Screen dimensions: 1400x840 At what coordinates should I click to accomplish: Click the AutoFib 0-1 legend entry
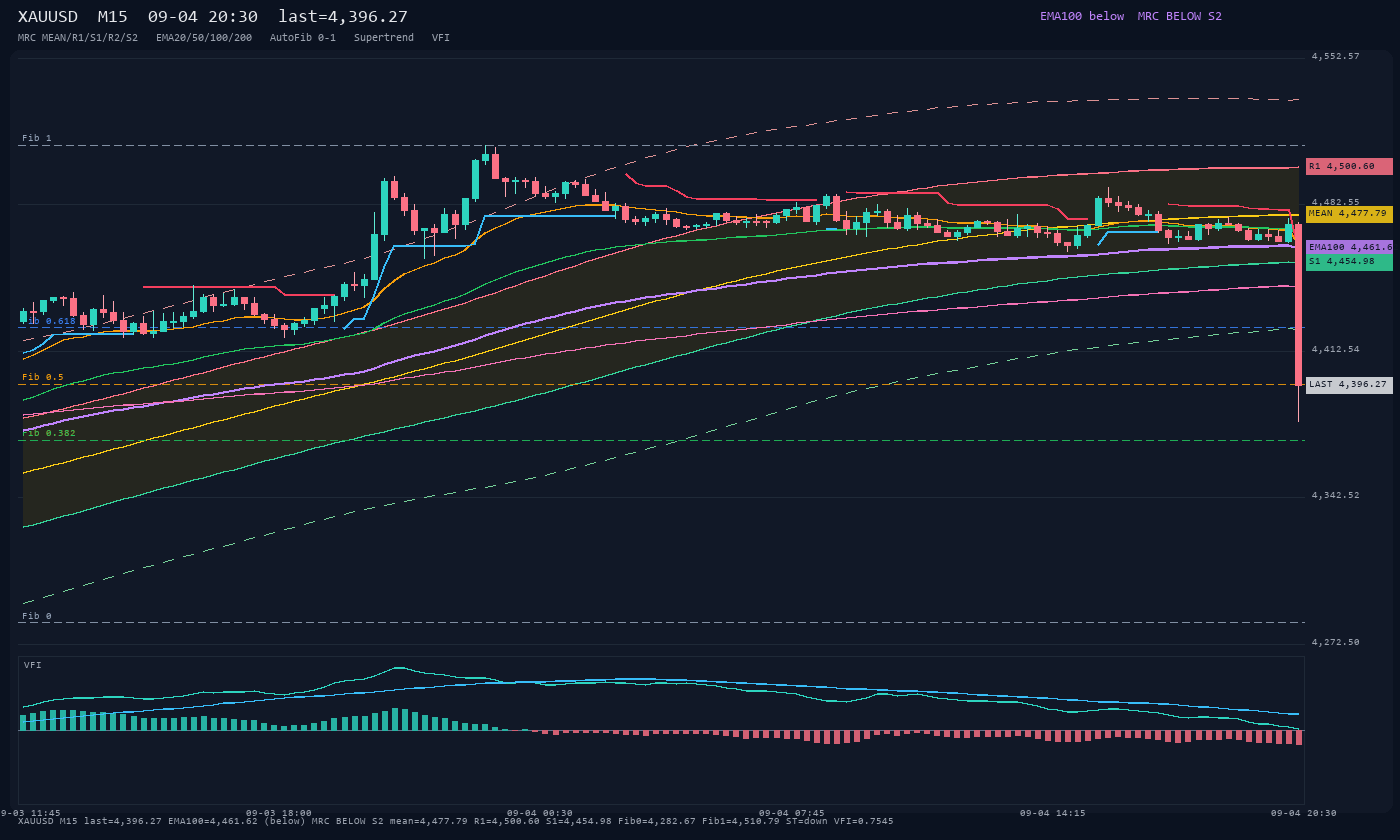[x=303, y=38]
